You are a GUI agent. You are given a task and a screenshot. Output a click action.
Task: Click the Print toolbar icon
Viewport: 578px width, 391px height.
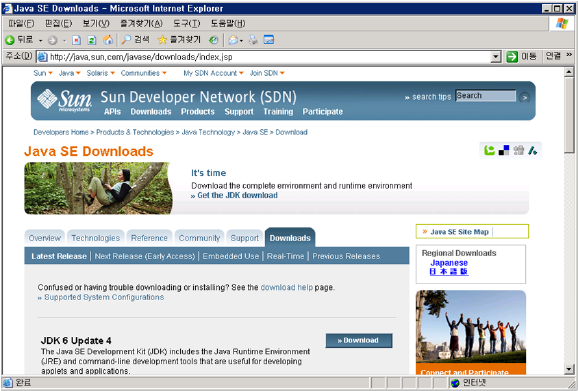click(x=253, y=40)
